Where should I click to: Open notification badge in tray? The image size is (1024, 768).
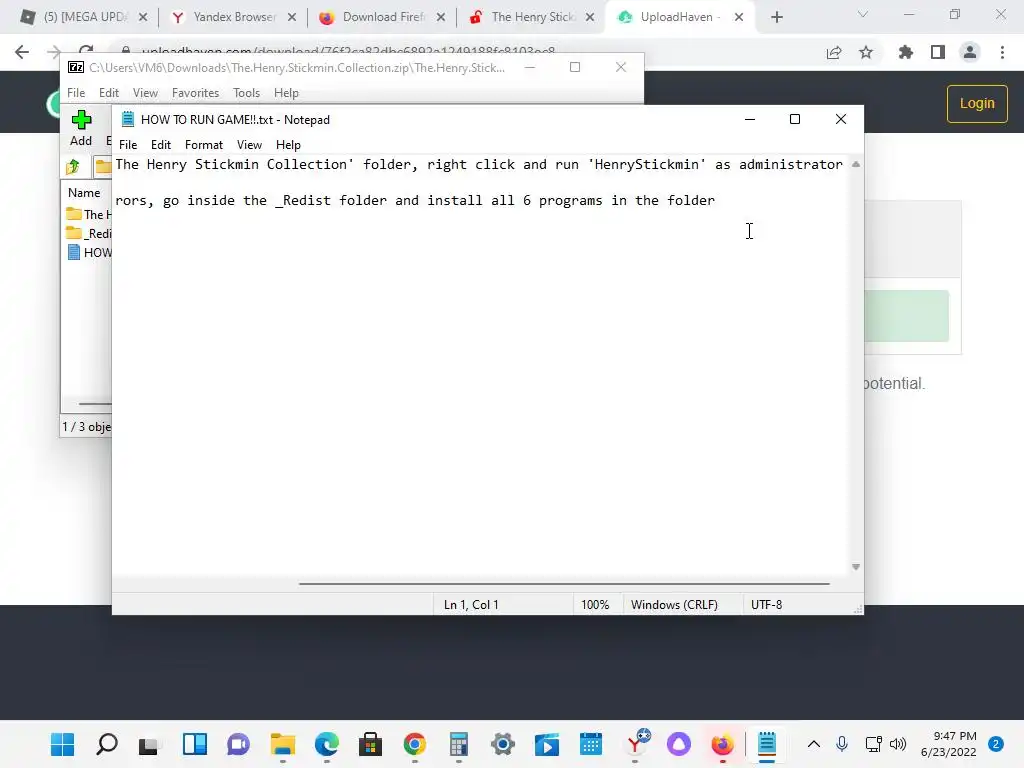click(996, 744)
